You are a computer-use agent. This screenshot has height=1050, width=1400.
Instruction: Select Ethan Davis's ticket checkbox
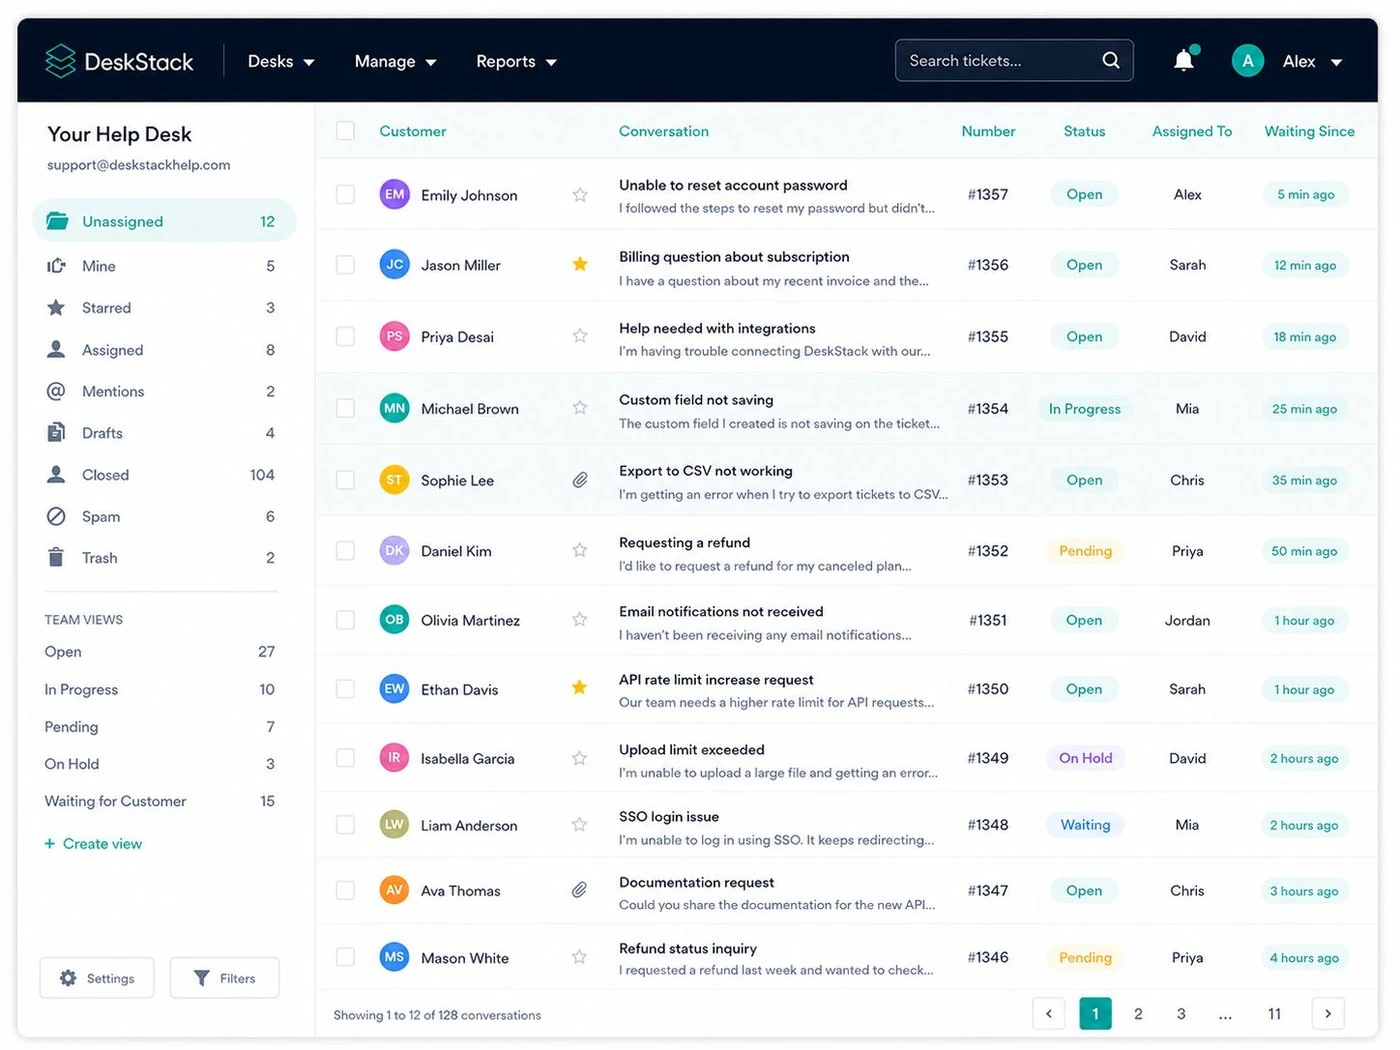[345, 689]
